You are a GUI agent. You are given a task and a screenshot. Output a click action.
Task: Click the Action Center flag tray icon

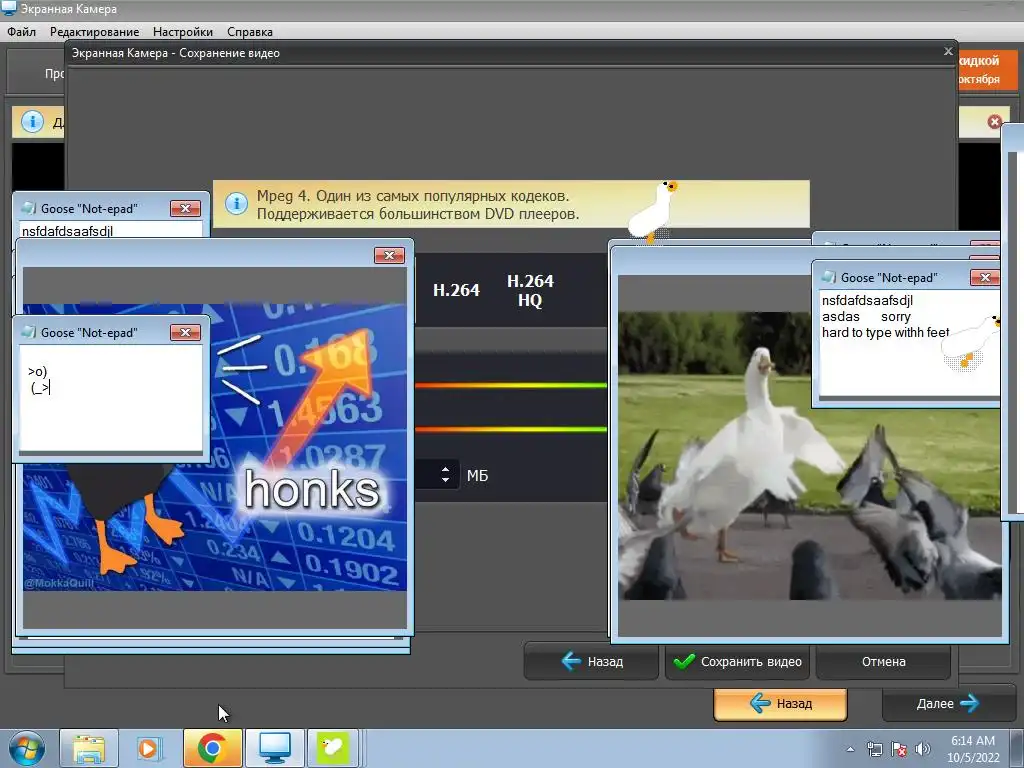[x=899, y=749]
